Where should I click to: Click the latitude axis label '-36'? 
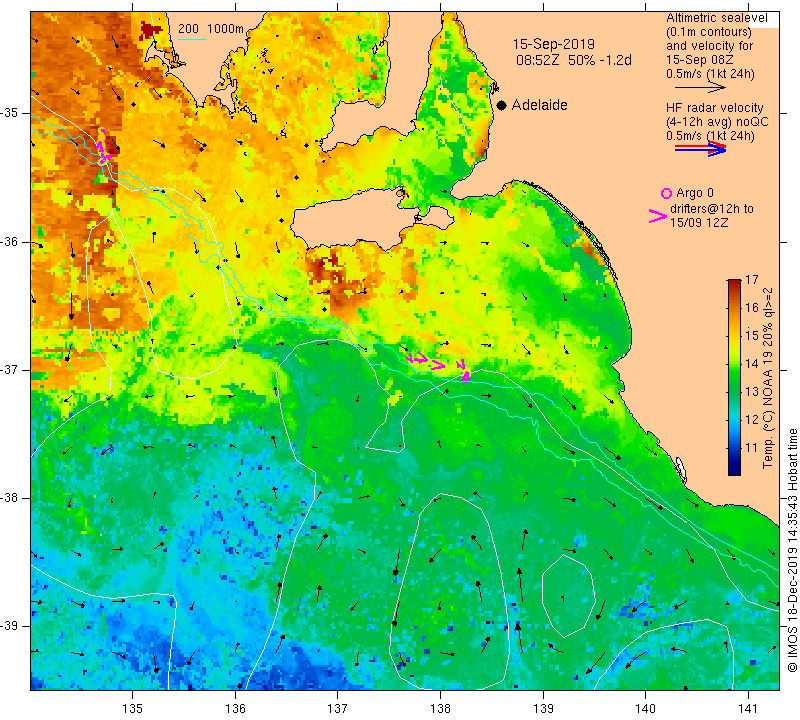tap(10, 241)
